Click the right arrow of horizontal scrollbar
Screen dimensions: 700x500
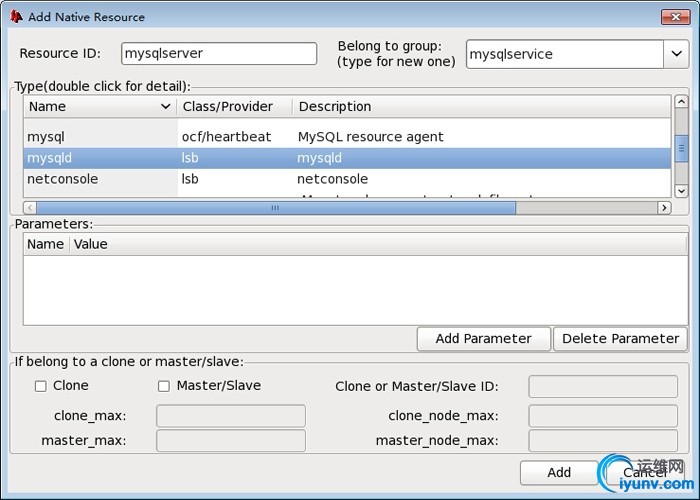pyautogui.click(x=664, y=208)
